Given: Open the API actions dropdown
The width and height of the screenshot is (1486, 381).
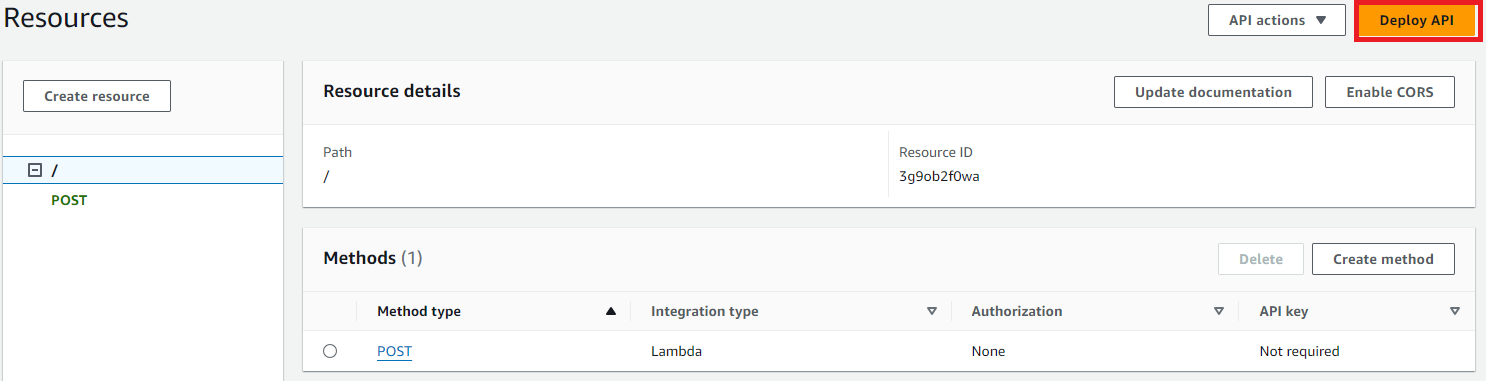Looking at the screenshot, I should (x=1277, y=21).
